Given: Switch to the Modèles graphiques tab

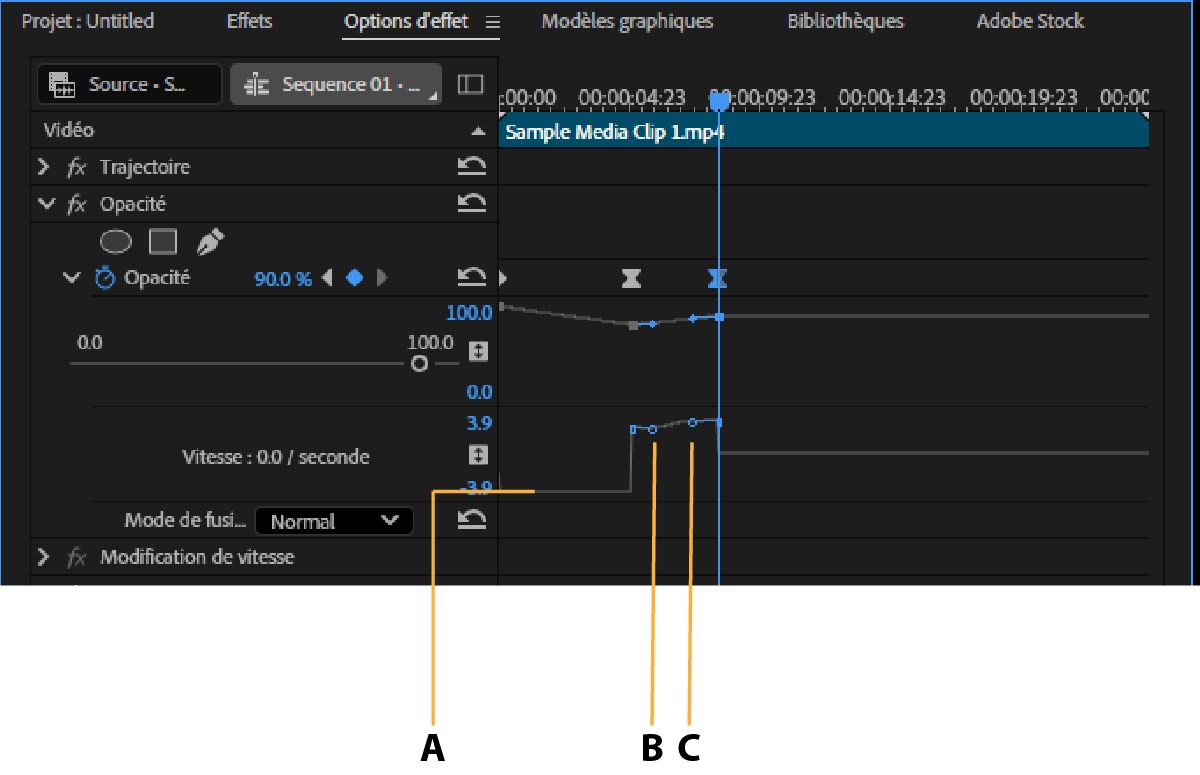Looking at the screenshot, I should 626,21.
